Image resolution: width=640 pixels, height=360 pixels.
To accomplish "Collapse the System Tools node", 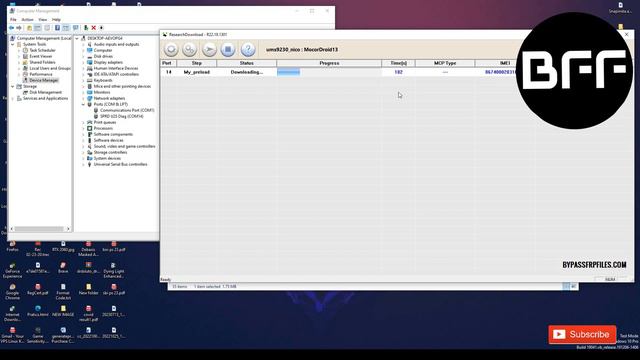I will coord(13,44).
